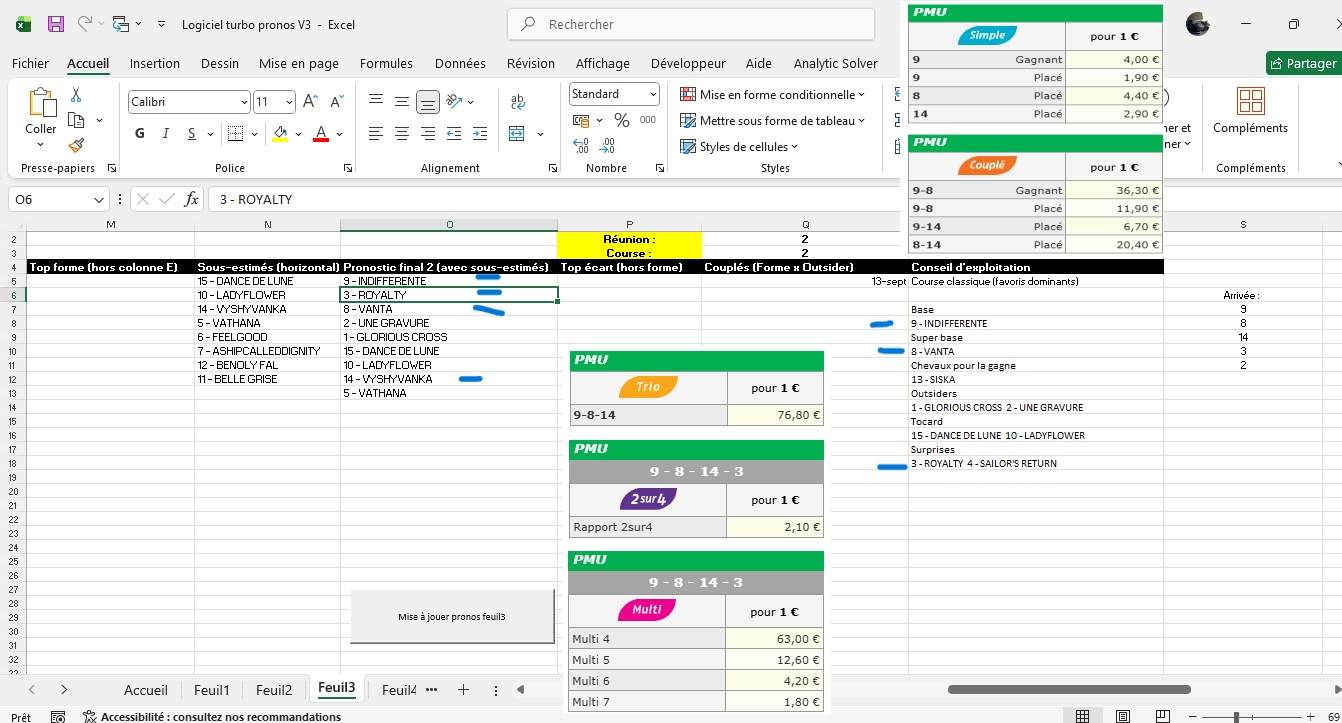Click Mise à jouer pronos feuil3 button
1342x723 pixels.
pos(452,617)
